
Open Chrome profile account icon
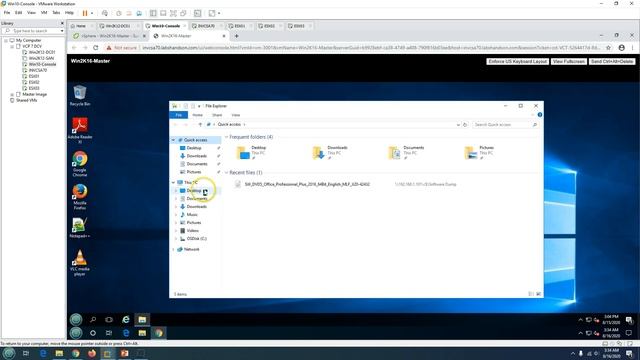621,48
